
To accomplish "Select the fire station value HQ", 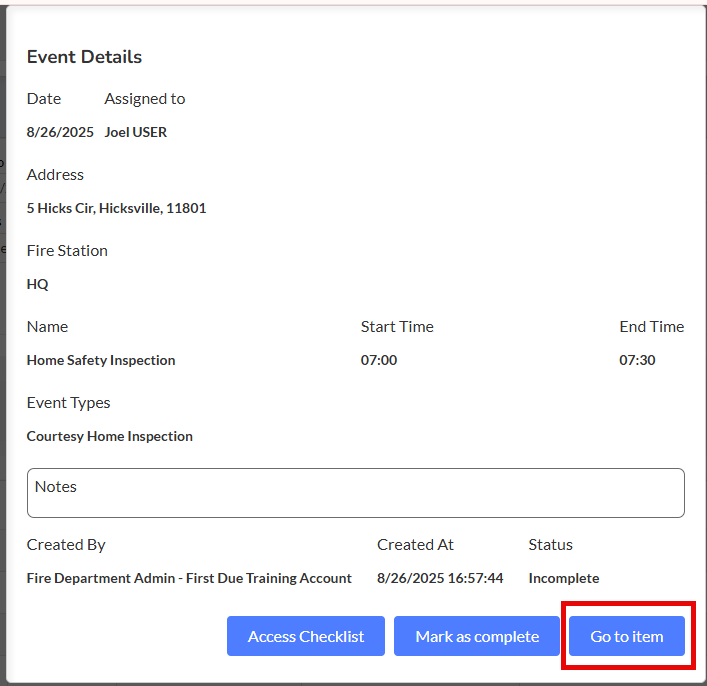I will tap(38, 284).
